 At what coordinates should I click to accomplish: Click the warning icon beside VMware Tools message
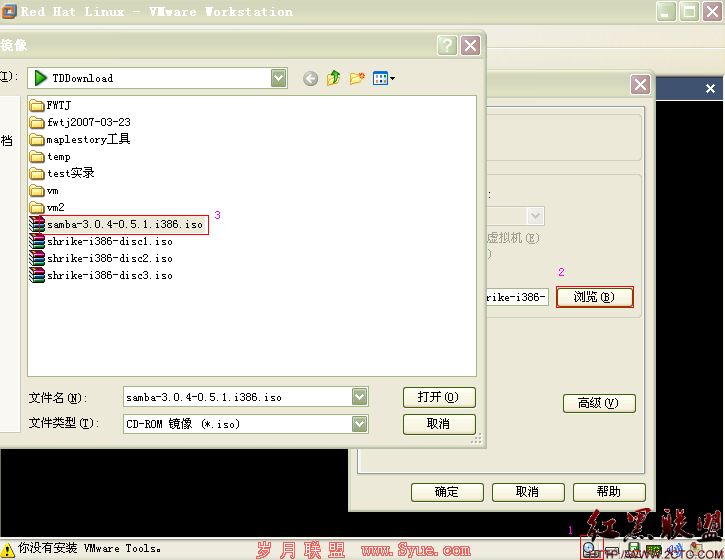pos(7,550)
